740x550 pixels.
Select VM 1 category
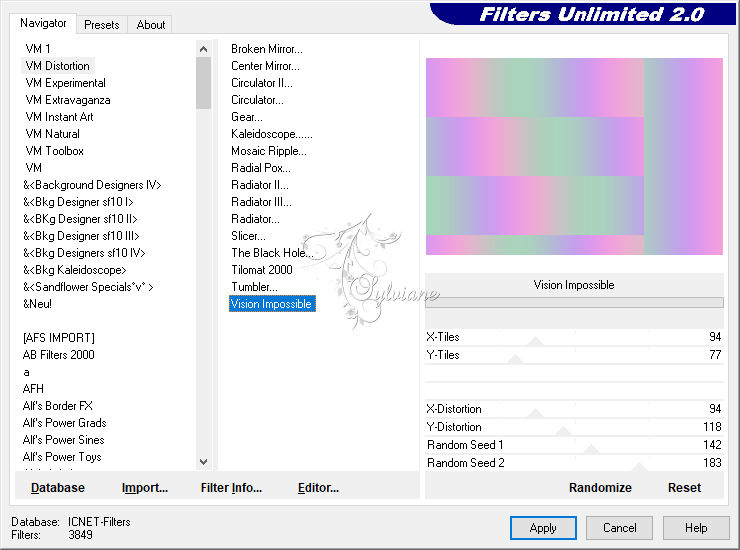38,49
